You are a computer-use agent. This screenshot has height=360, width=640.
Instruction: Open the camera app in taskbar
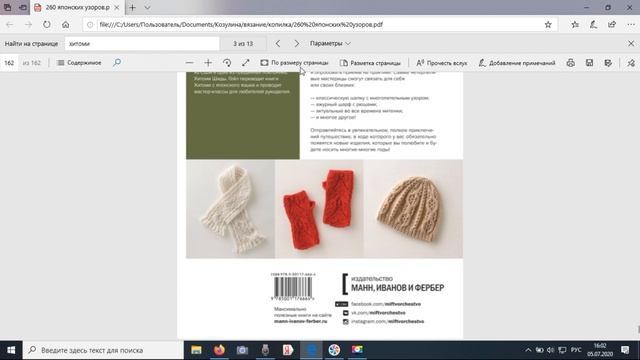tap(242, 350)
